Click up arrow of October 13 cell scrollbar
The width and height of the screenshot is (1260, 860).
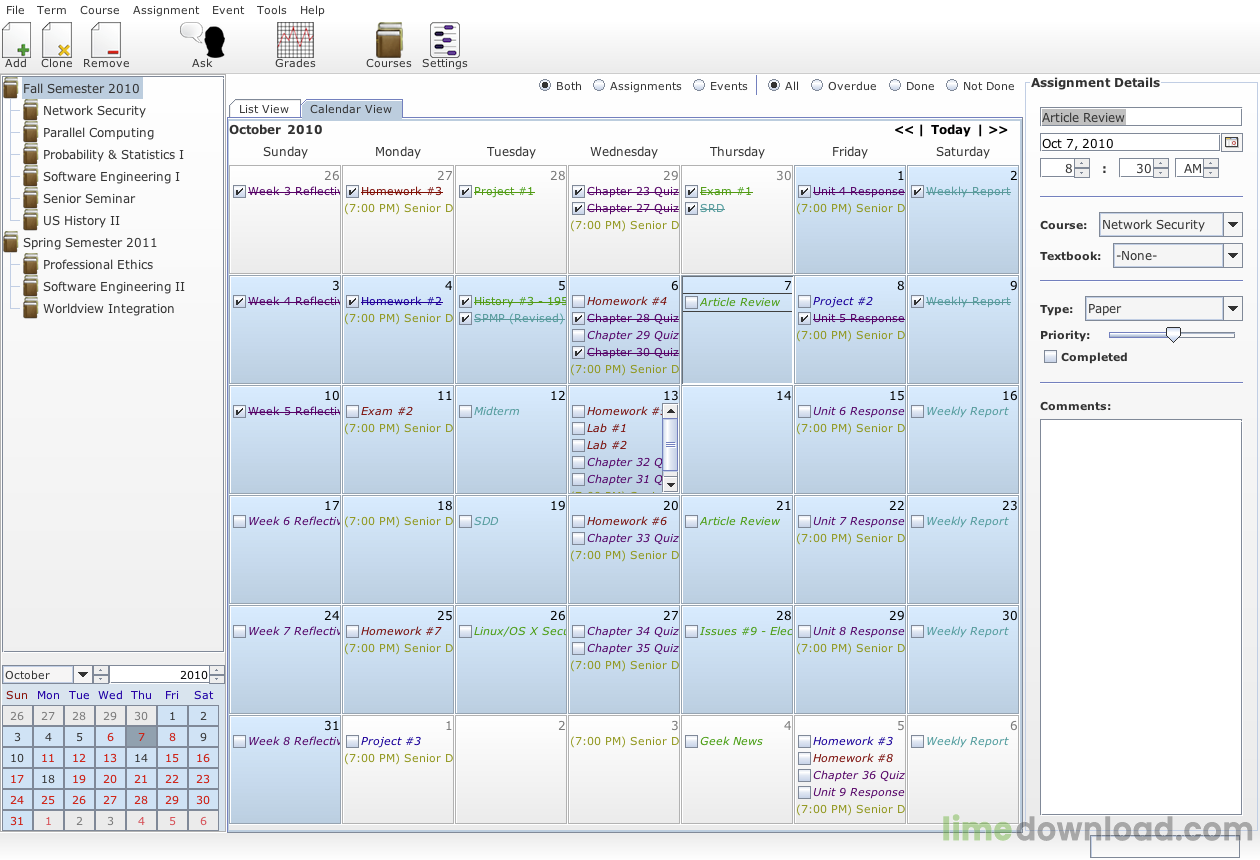click(670, 411)
